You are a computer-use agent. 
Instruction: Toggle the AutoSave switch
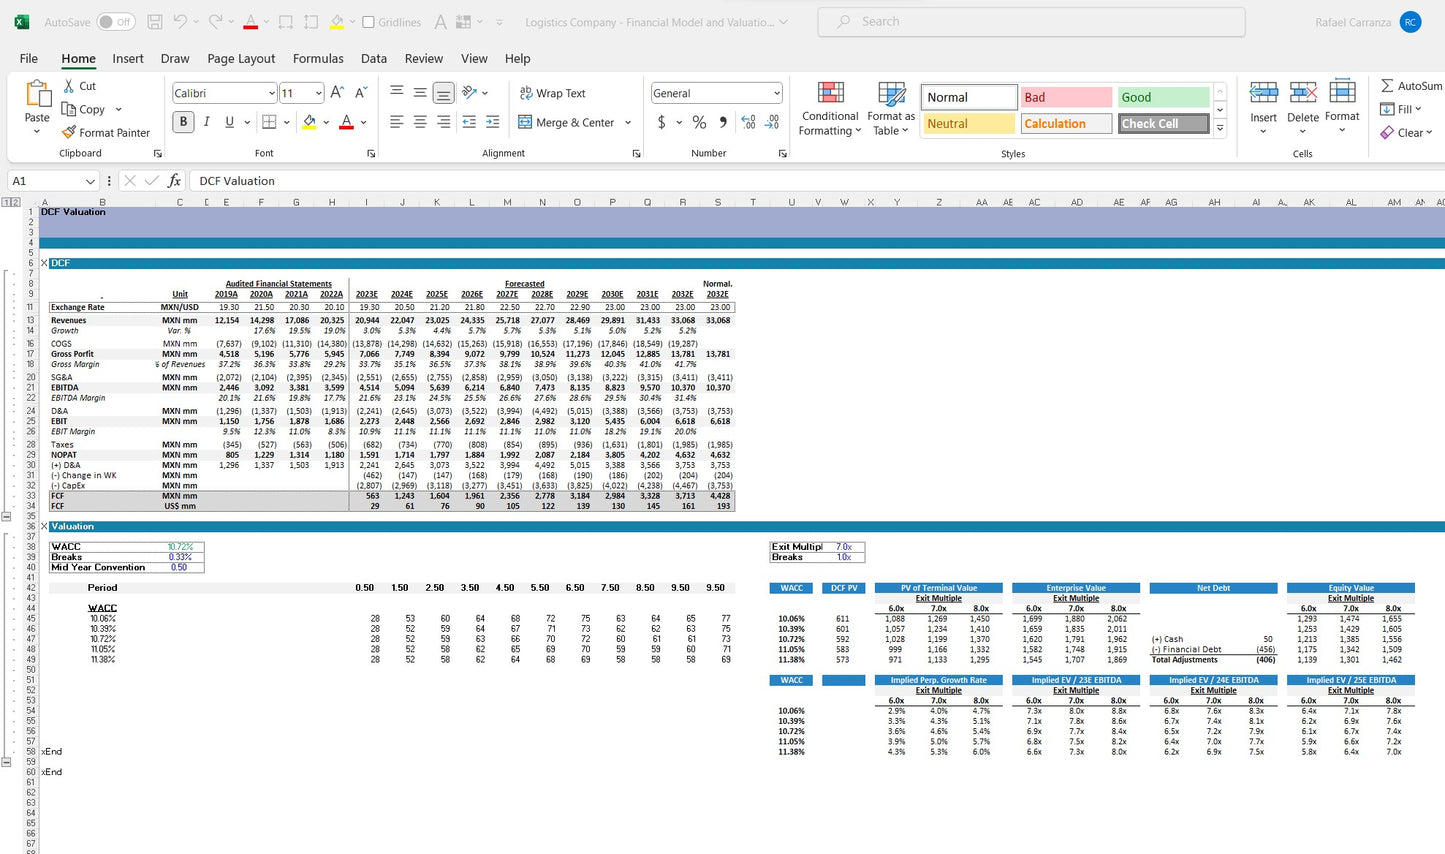coord(116,22)
